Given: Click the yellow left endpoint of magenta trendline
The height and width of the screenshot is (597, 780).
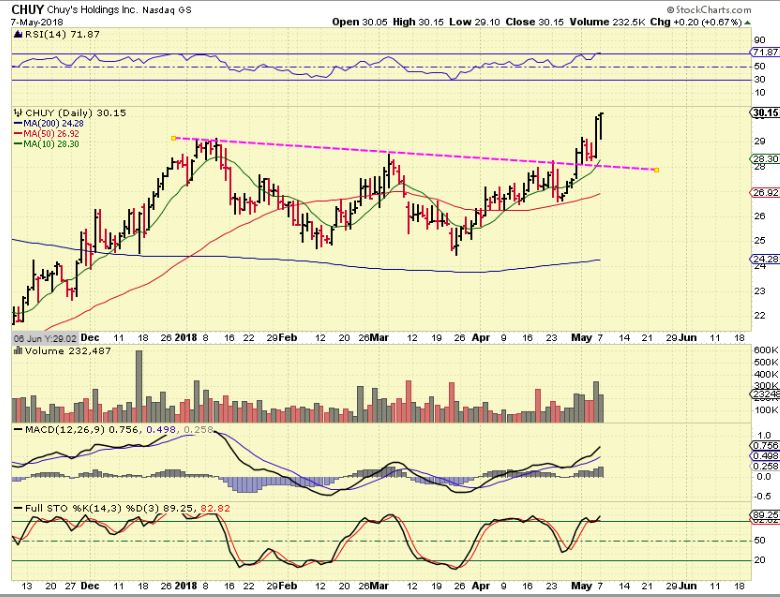Looking at the screenshot, I should pos(173,138).
